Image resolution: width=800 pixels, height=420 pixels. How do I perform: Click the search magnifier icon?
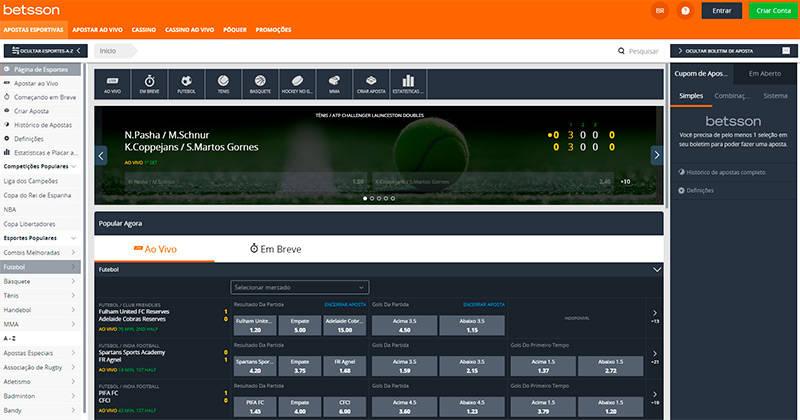pyautogui.click(x=621, y=51)
